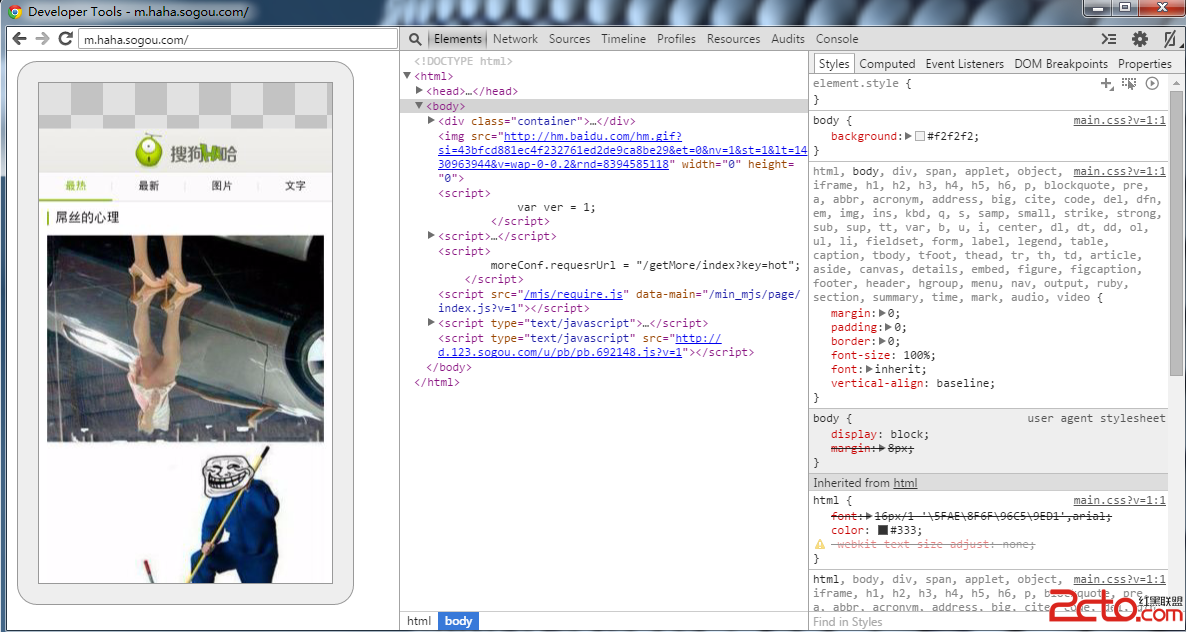Go back with the back arrow
This screenshot has height=632, width=1186.
click(18, 39)
